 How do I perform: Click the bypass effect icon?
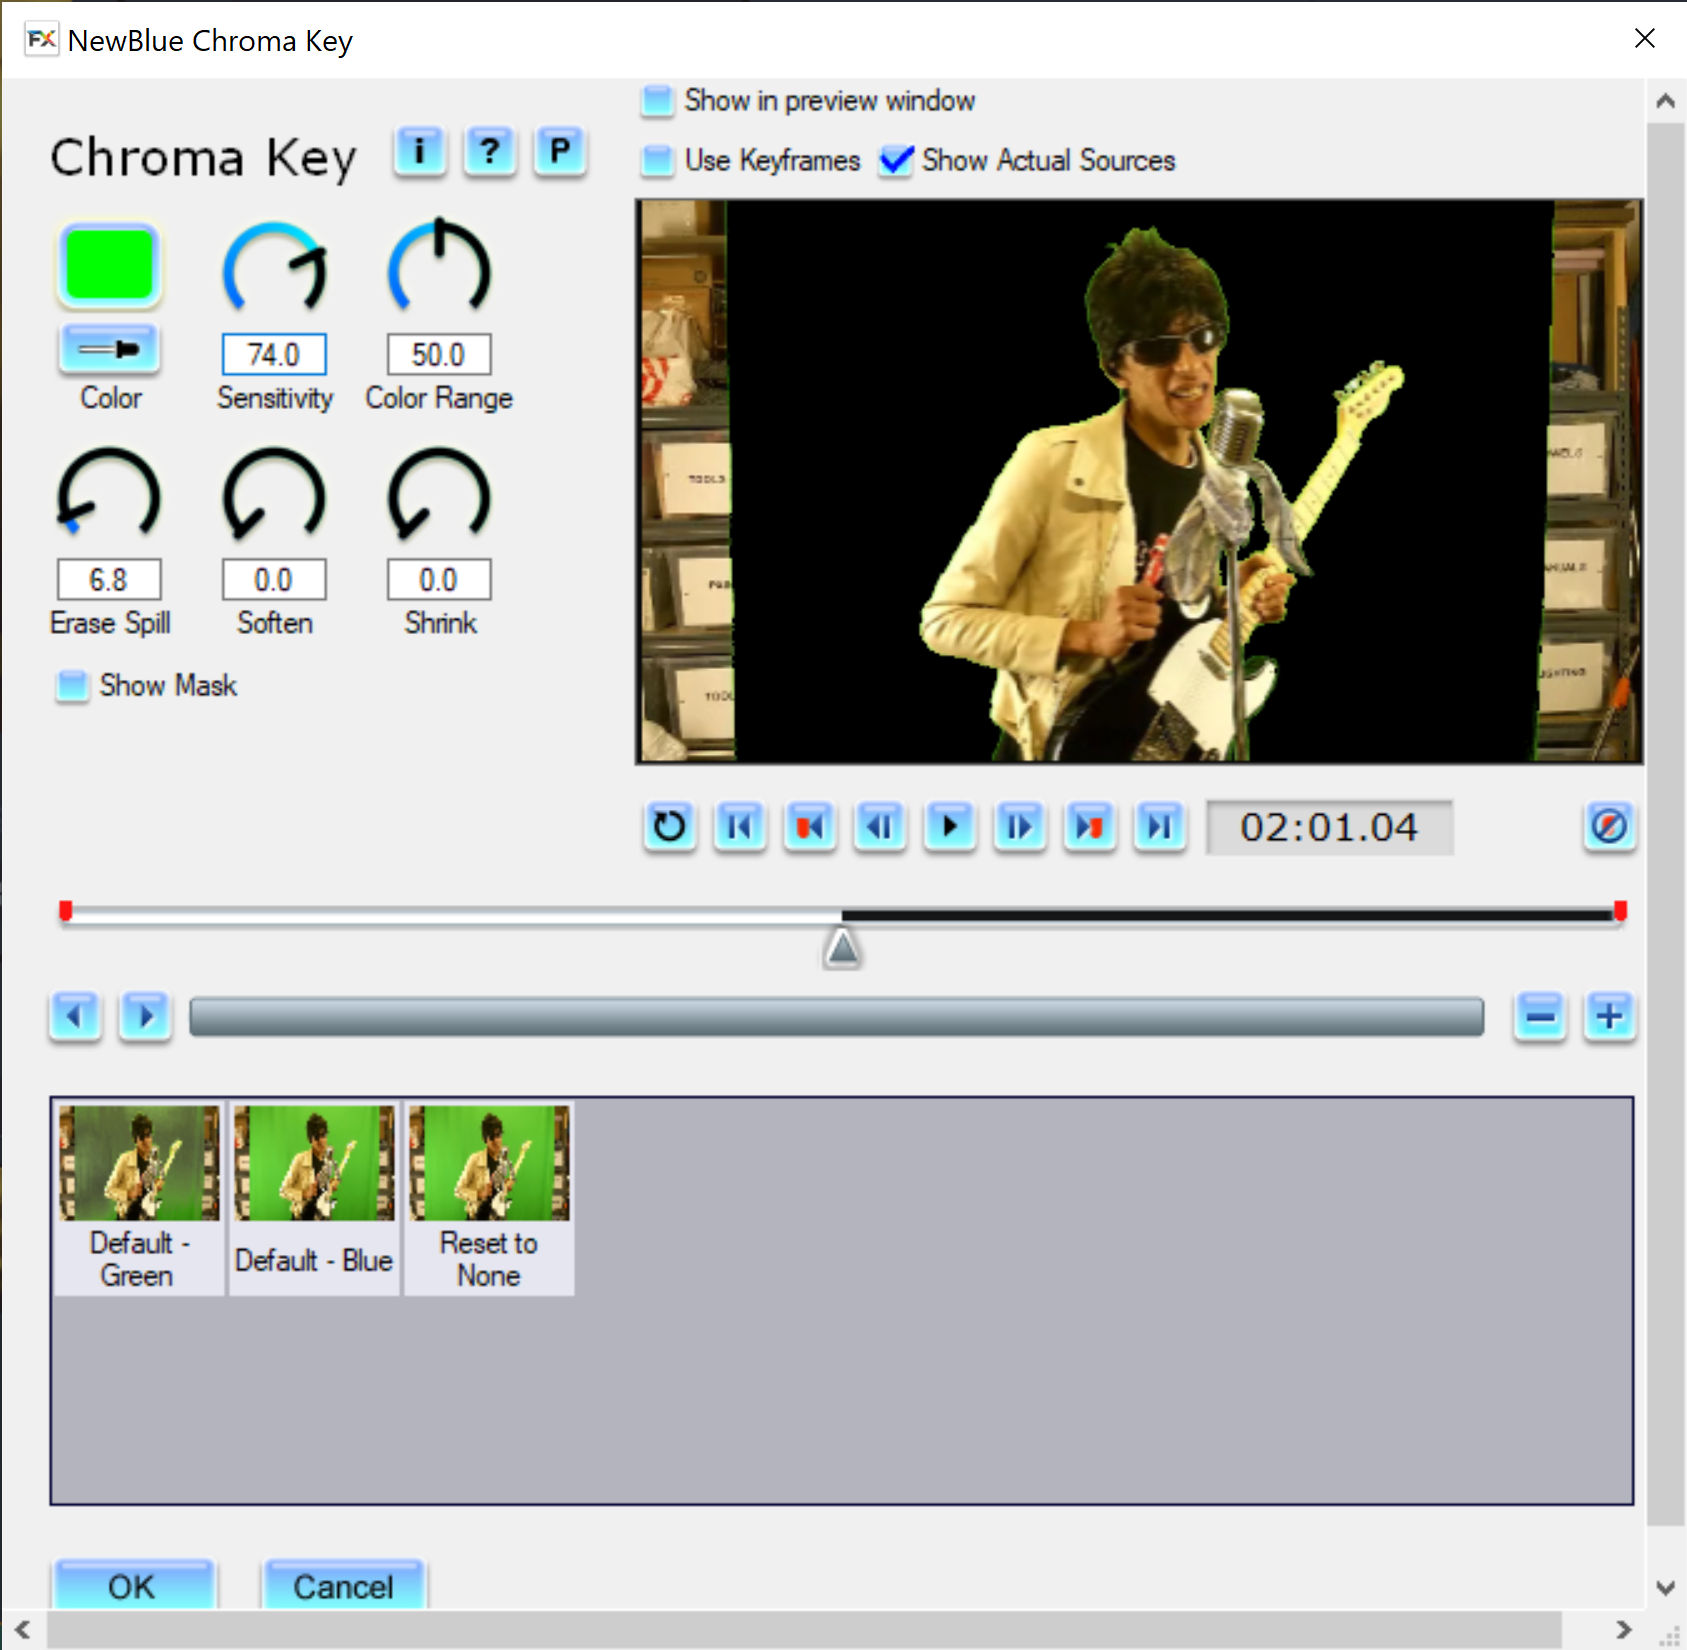click(1610, 827)
